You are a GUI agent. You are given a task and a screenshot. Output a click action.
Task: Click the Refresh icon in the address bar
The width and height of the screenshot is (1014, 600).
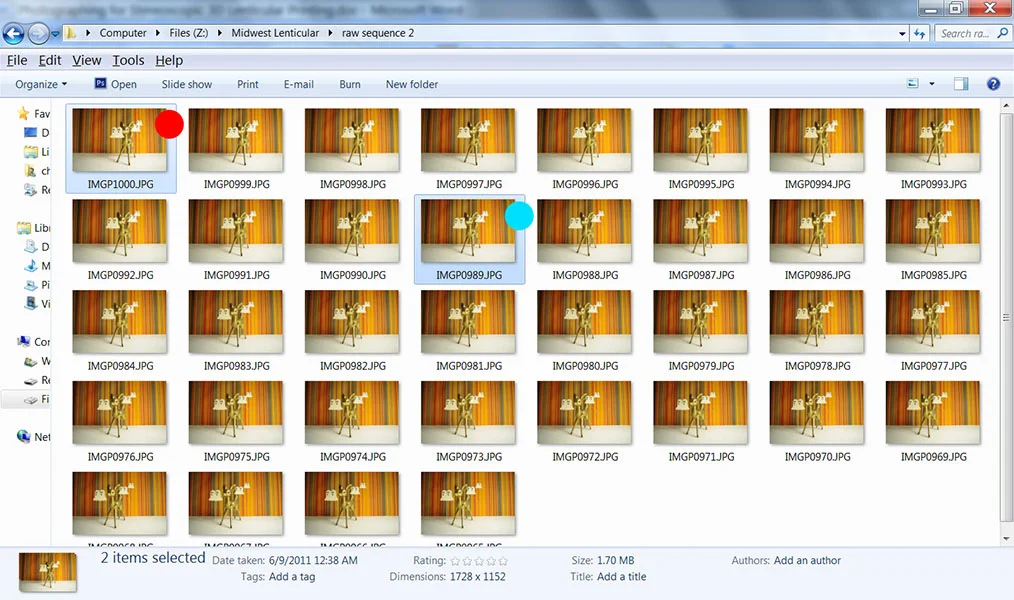(x=920, y=32)
